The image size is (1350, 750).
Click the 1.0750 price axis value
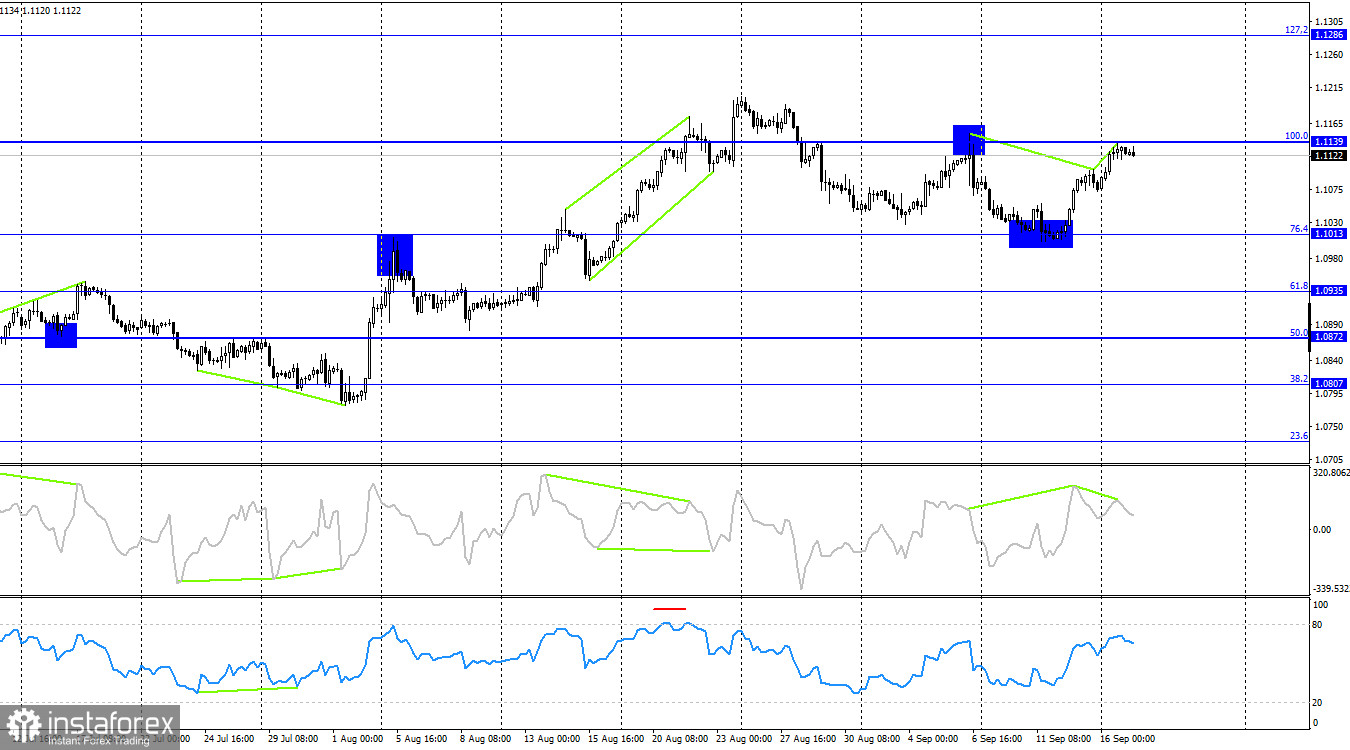pos(1329,427)
